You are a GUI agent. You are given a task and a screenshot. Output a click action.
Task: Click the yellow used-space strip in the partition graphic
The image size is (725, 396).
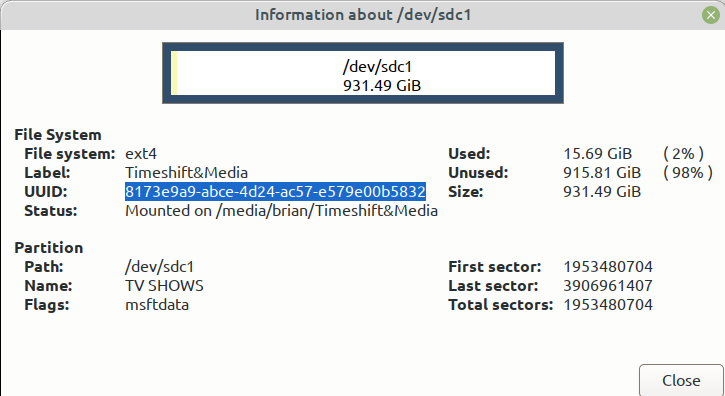pos(174,73)
